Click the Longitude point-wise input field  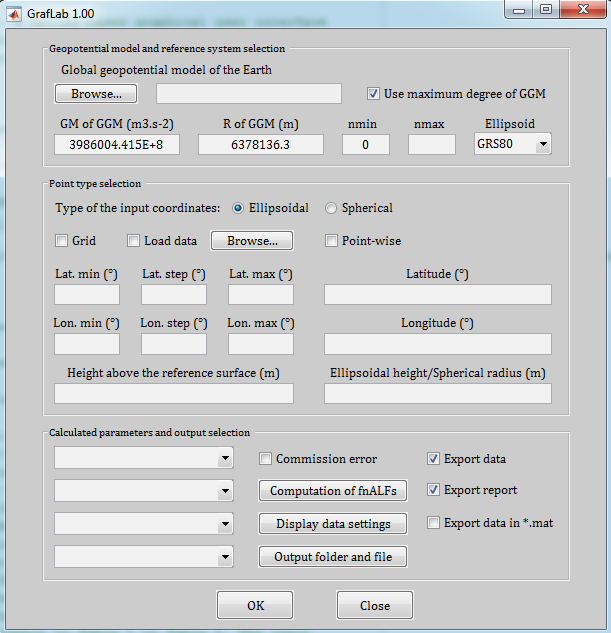(x=438, y=344)
